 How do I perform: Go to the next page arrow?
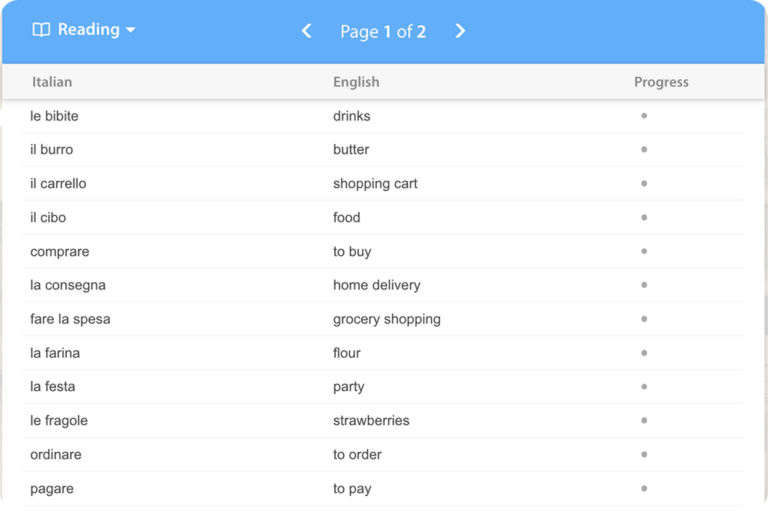tap(460, 31)
